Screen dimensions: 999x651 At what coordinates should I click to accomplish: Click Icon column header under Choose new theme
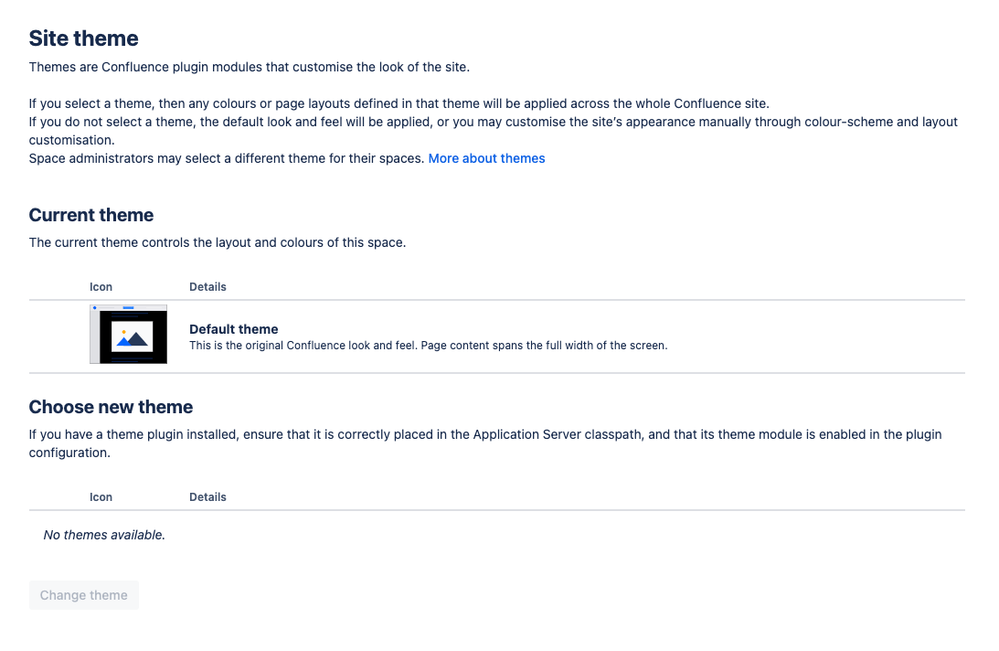[101, 497]
